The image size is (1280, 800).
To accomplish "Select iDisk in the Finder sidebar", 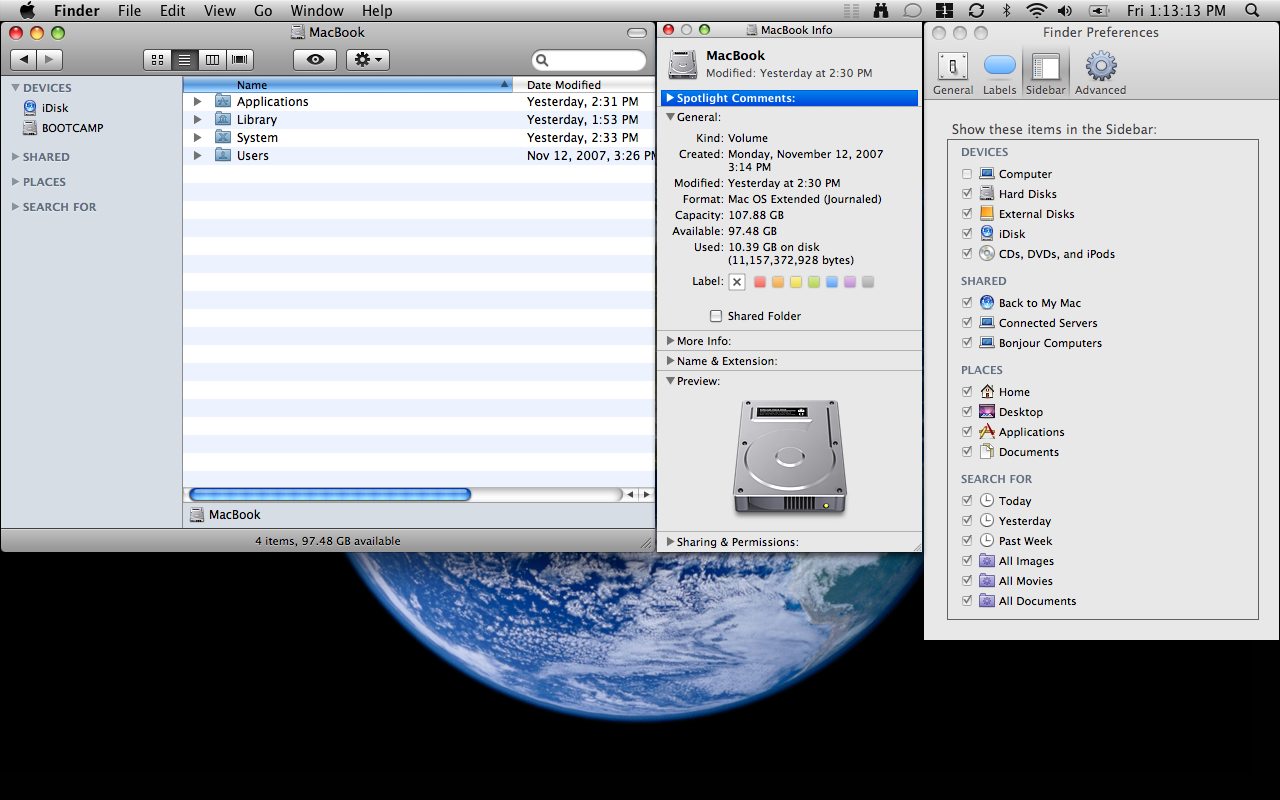I will [x=55, y=108].
